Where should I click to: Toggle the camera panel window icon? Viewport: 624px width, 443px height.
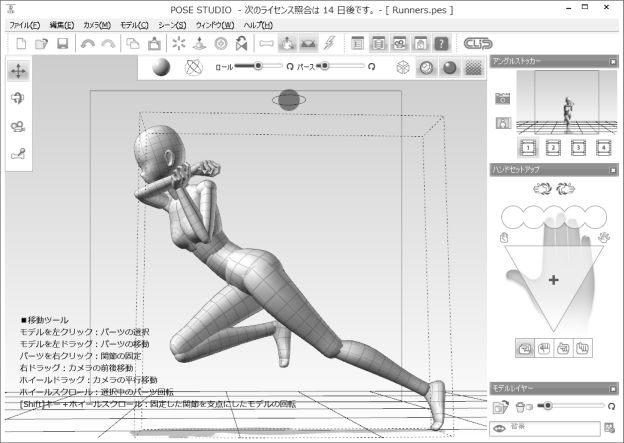pyautogui.click(x=400, y=43)
